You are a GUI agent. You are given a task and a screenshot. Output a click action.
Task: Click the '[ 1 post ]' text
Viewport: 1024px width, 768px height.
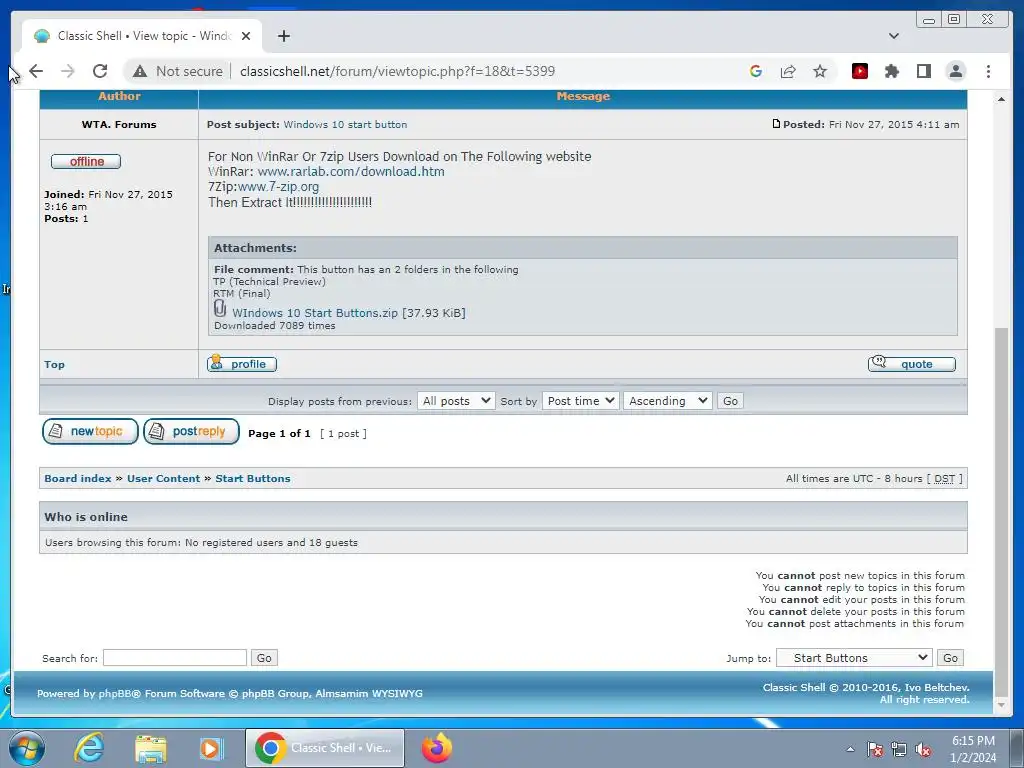coord(343,434)
